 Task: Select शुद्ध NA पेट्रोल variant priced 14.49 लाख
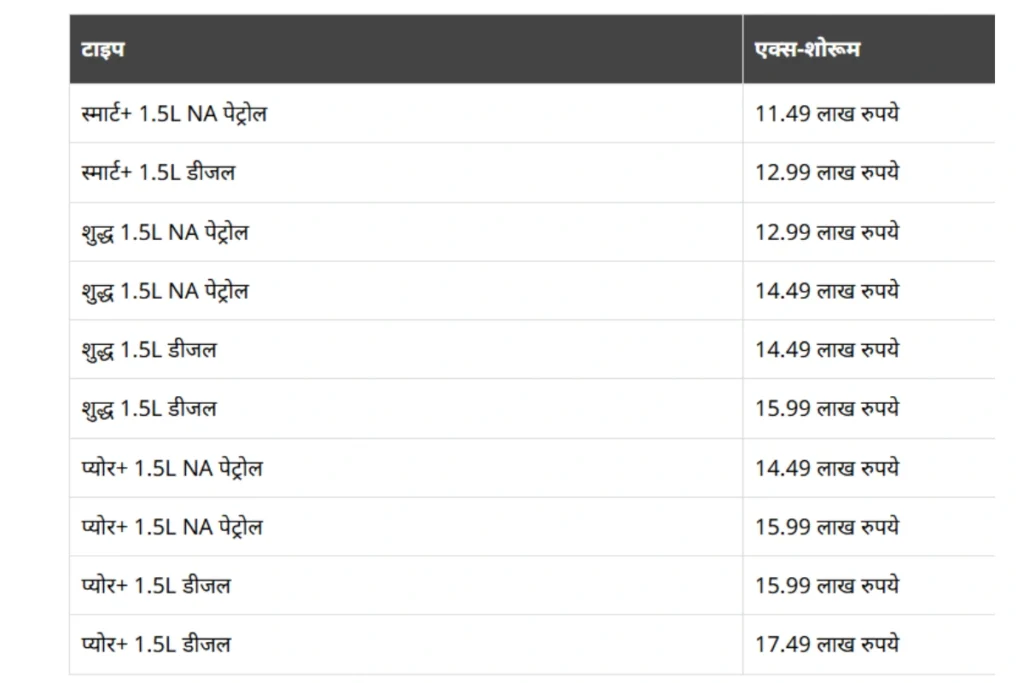click(165, 292)
